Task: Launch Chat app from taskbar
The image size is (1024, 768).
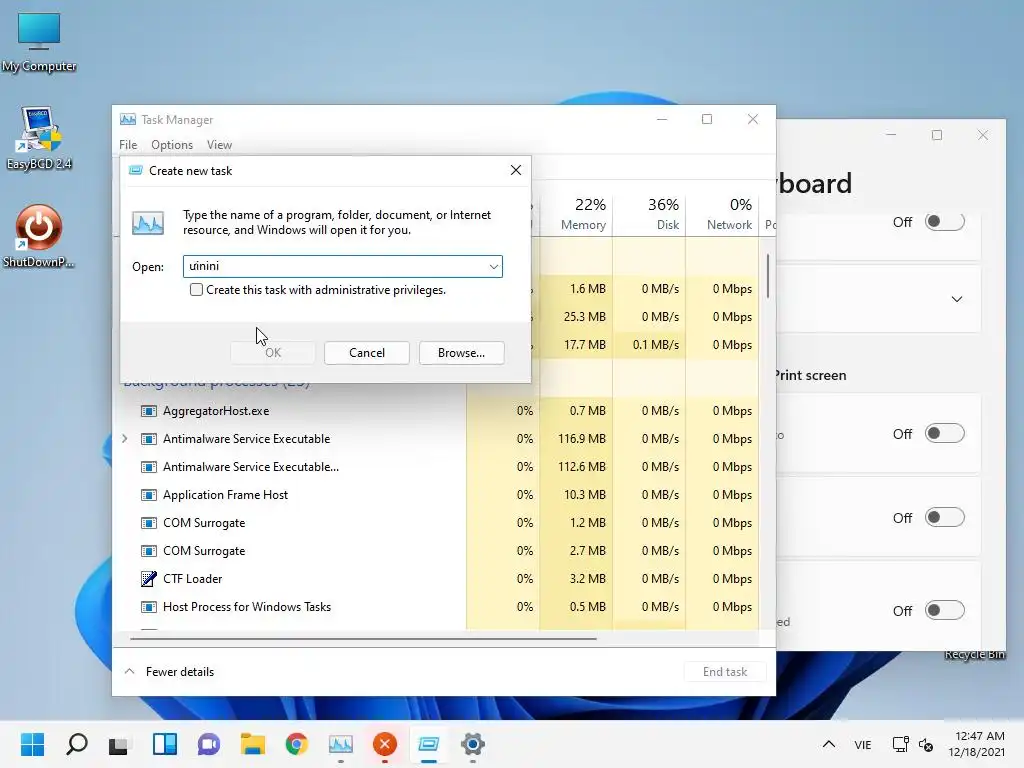Action: pos(209,744)
